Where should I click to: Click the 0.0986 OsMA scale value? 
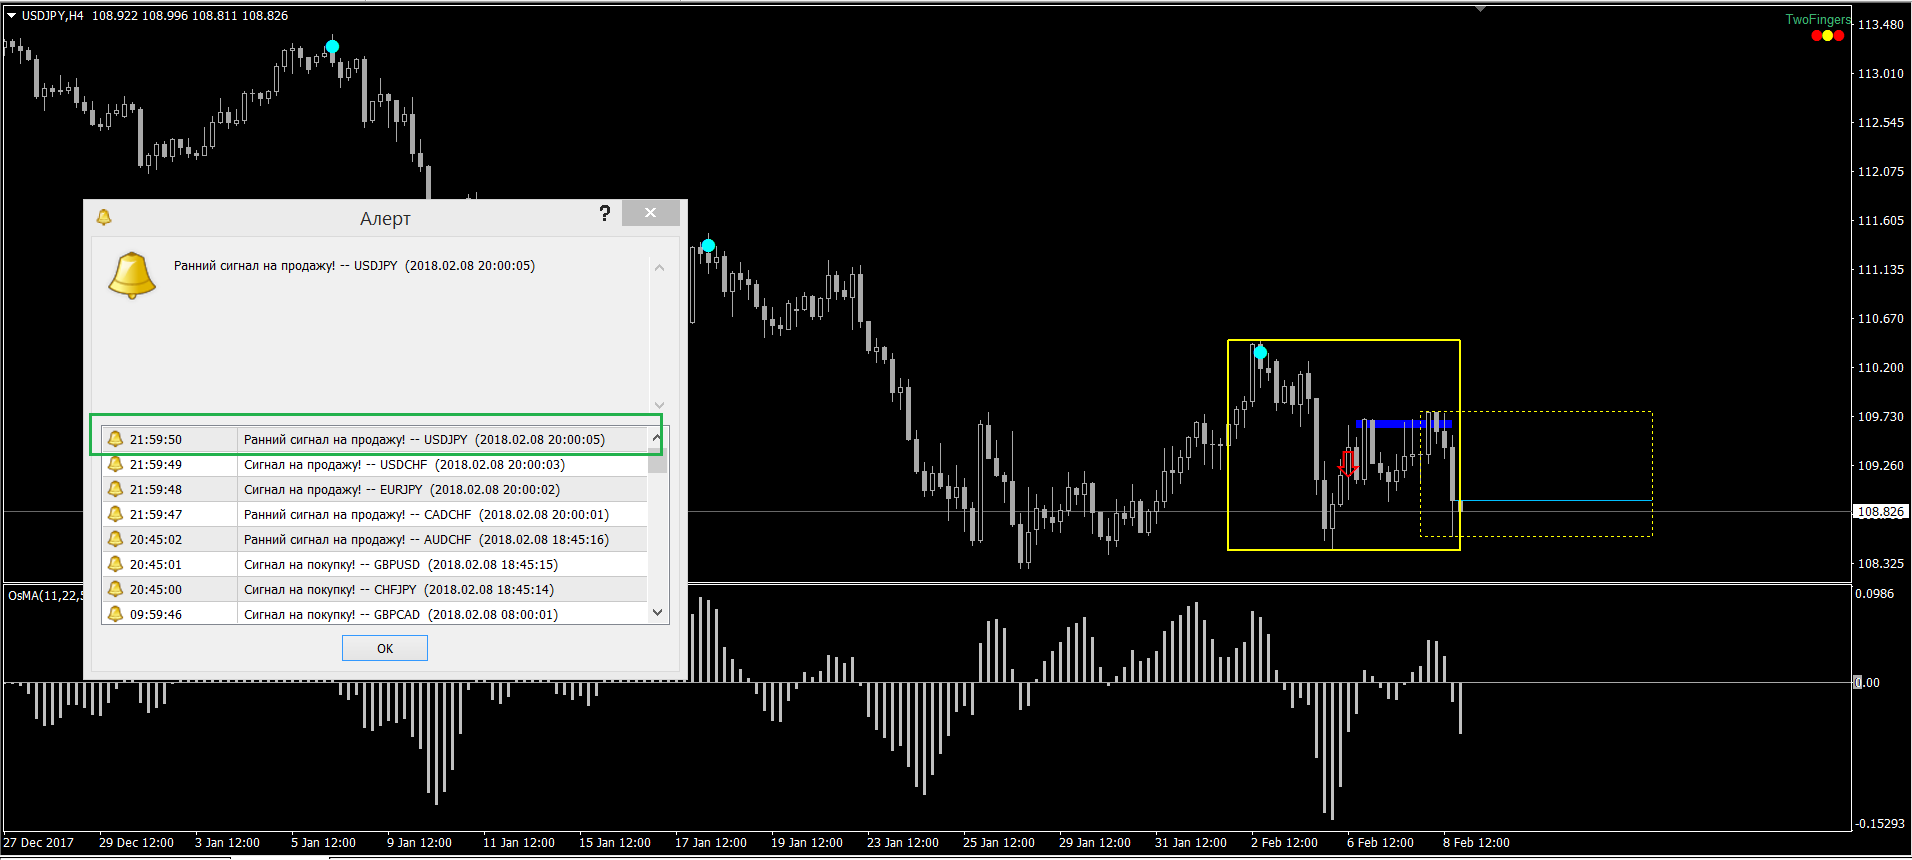click(1876, 594)
